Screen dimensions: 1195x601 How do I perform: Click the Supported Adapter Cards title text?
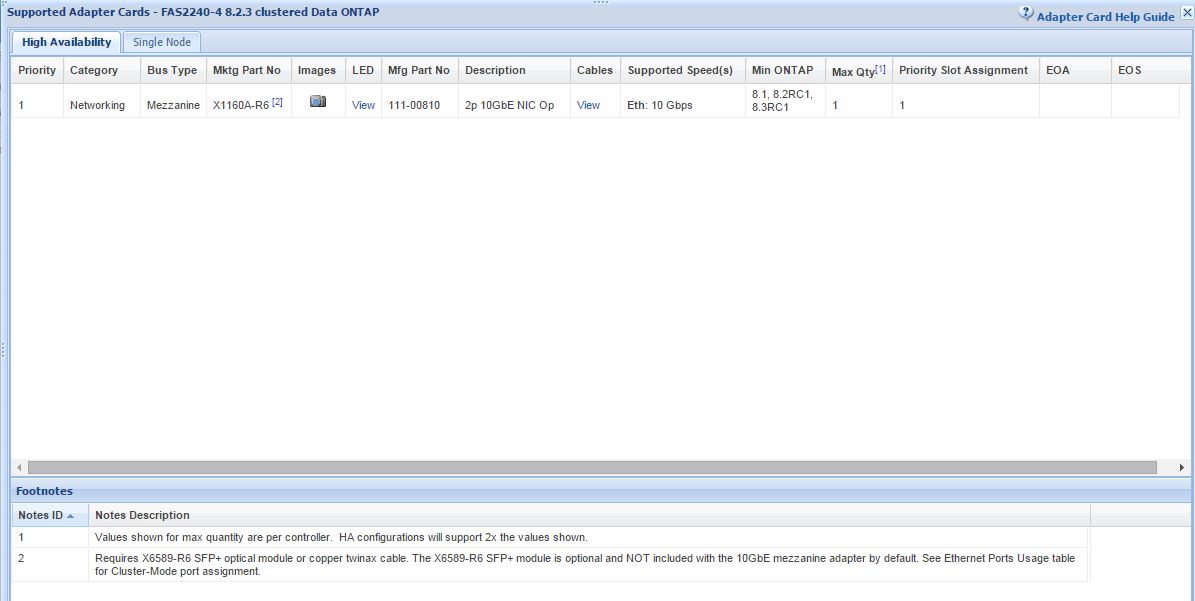coord(193,12)
